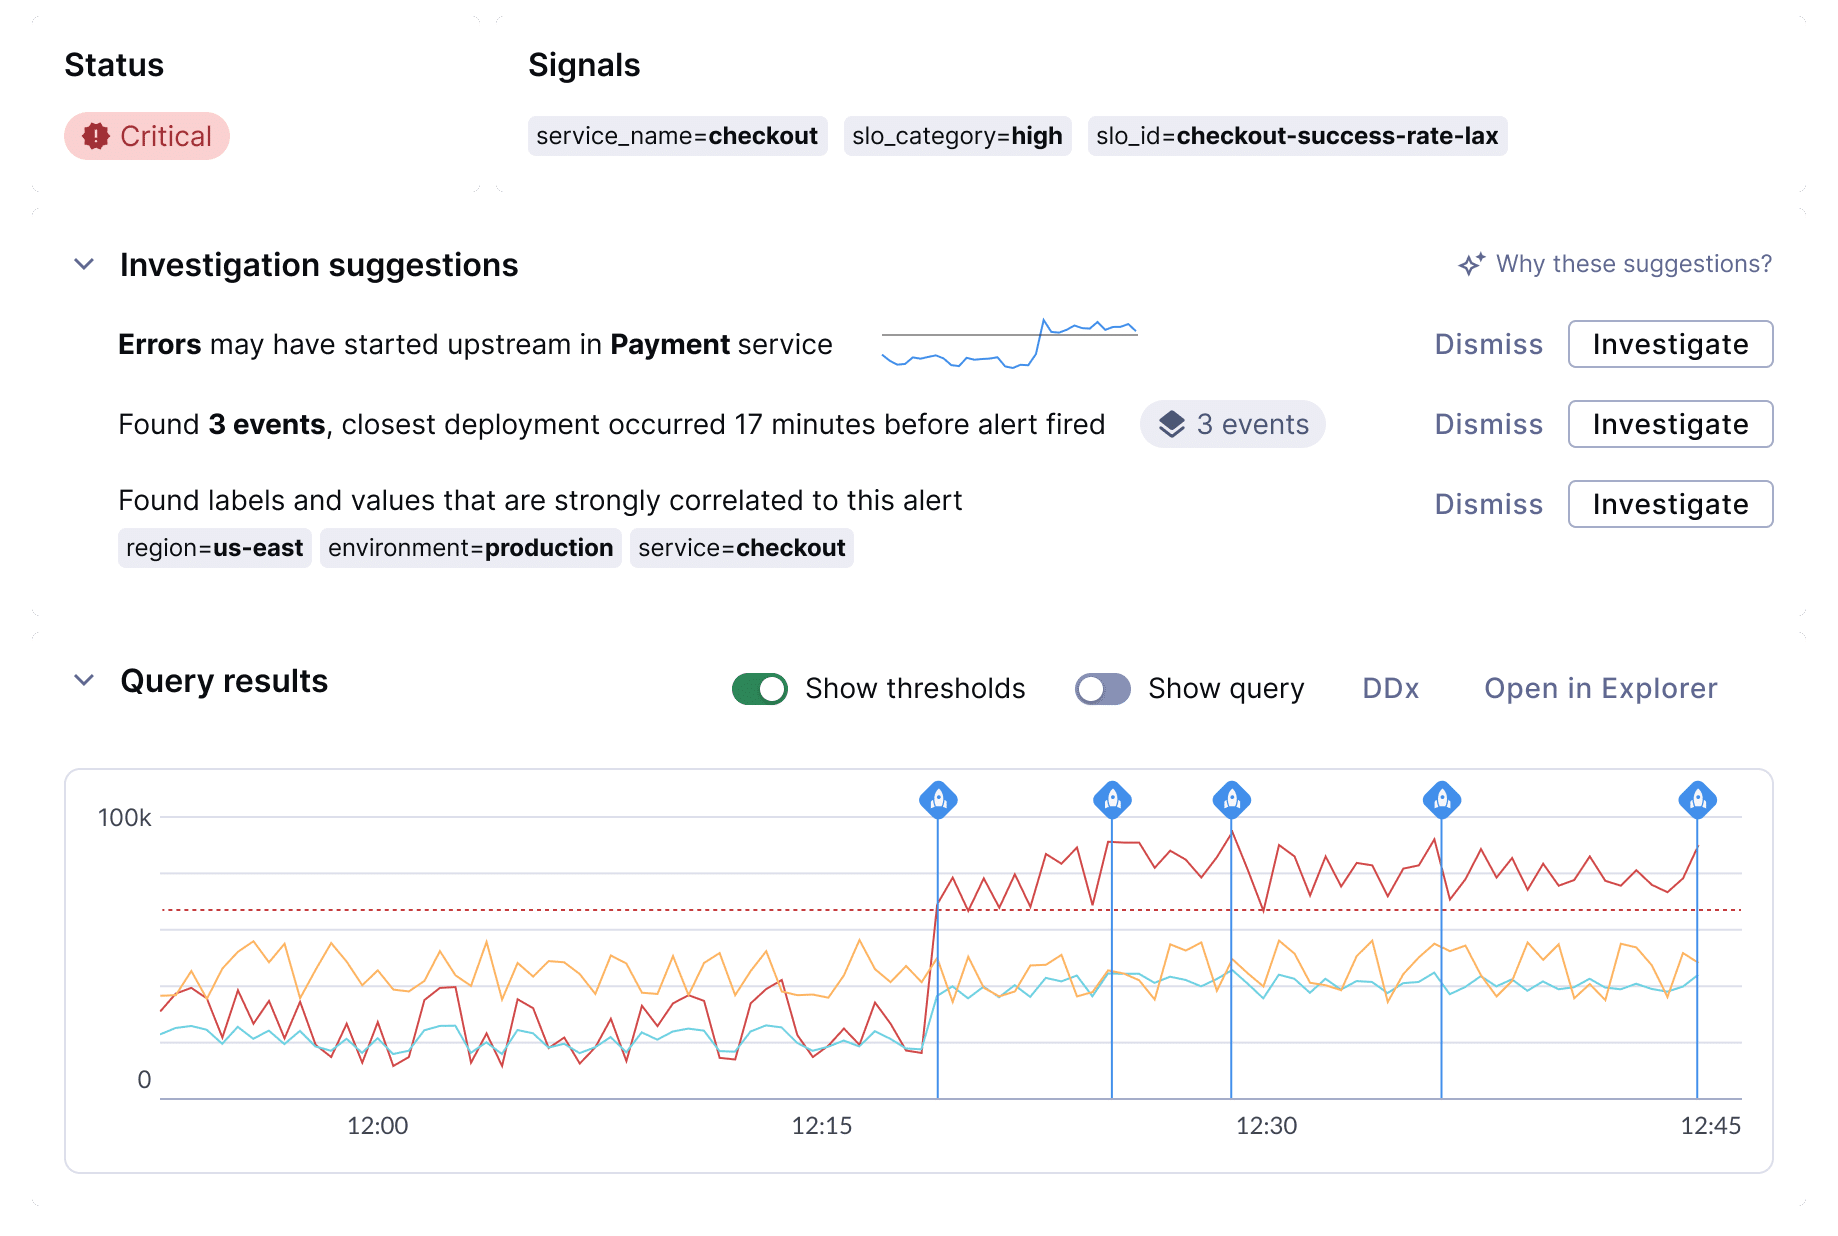Click the fourth deployment rocket marker on chart
The width and height of the screenshot is (1838, 1236).
[1441, 800]
